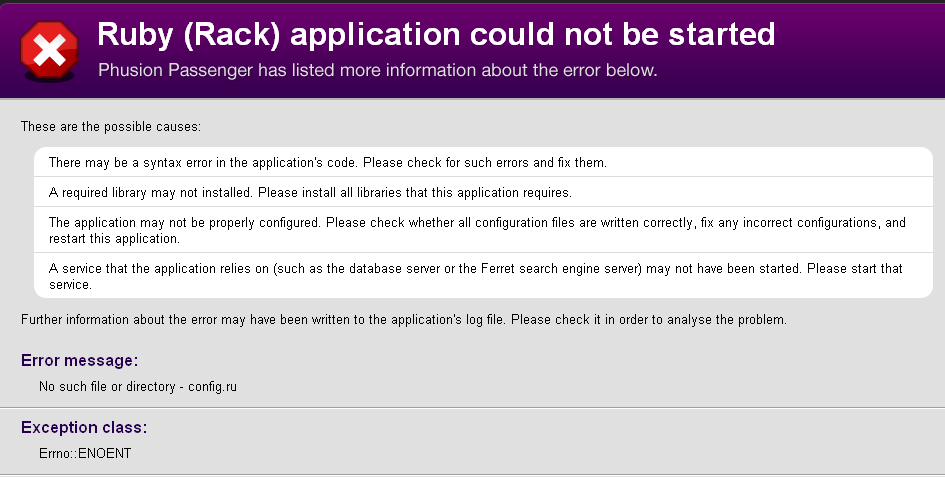Click the 'Error message:' heading

pyautogui.click(x=80, y=361)
